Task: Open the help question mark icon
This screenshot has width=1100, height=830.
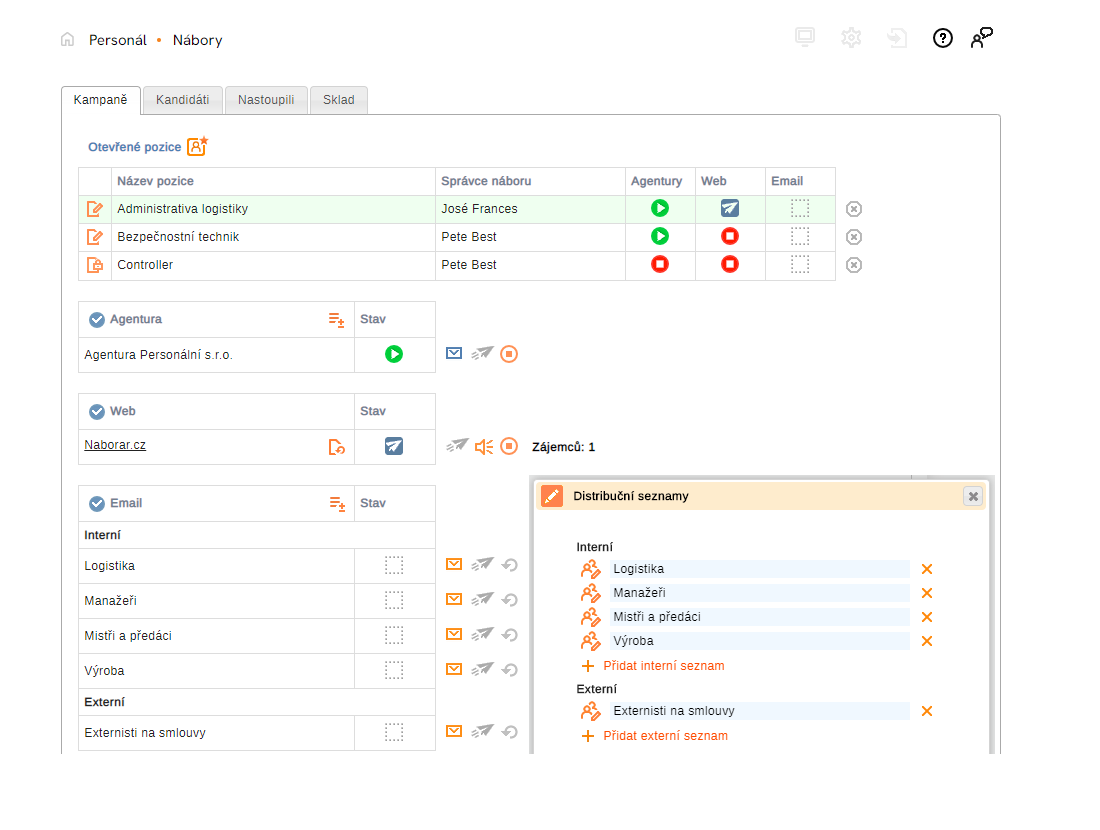Action: pyautogui.click(x=942, y=39)
